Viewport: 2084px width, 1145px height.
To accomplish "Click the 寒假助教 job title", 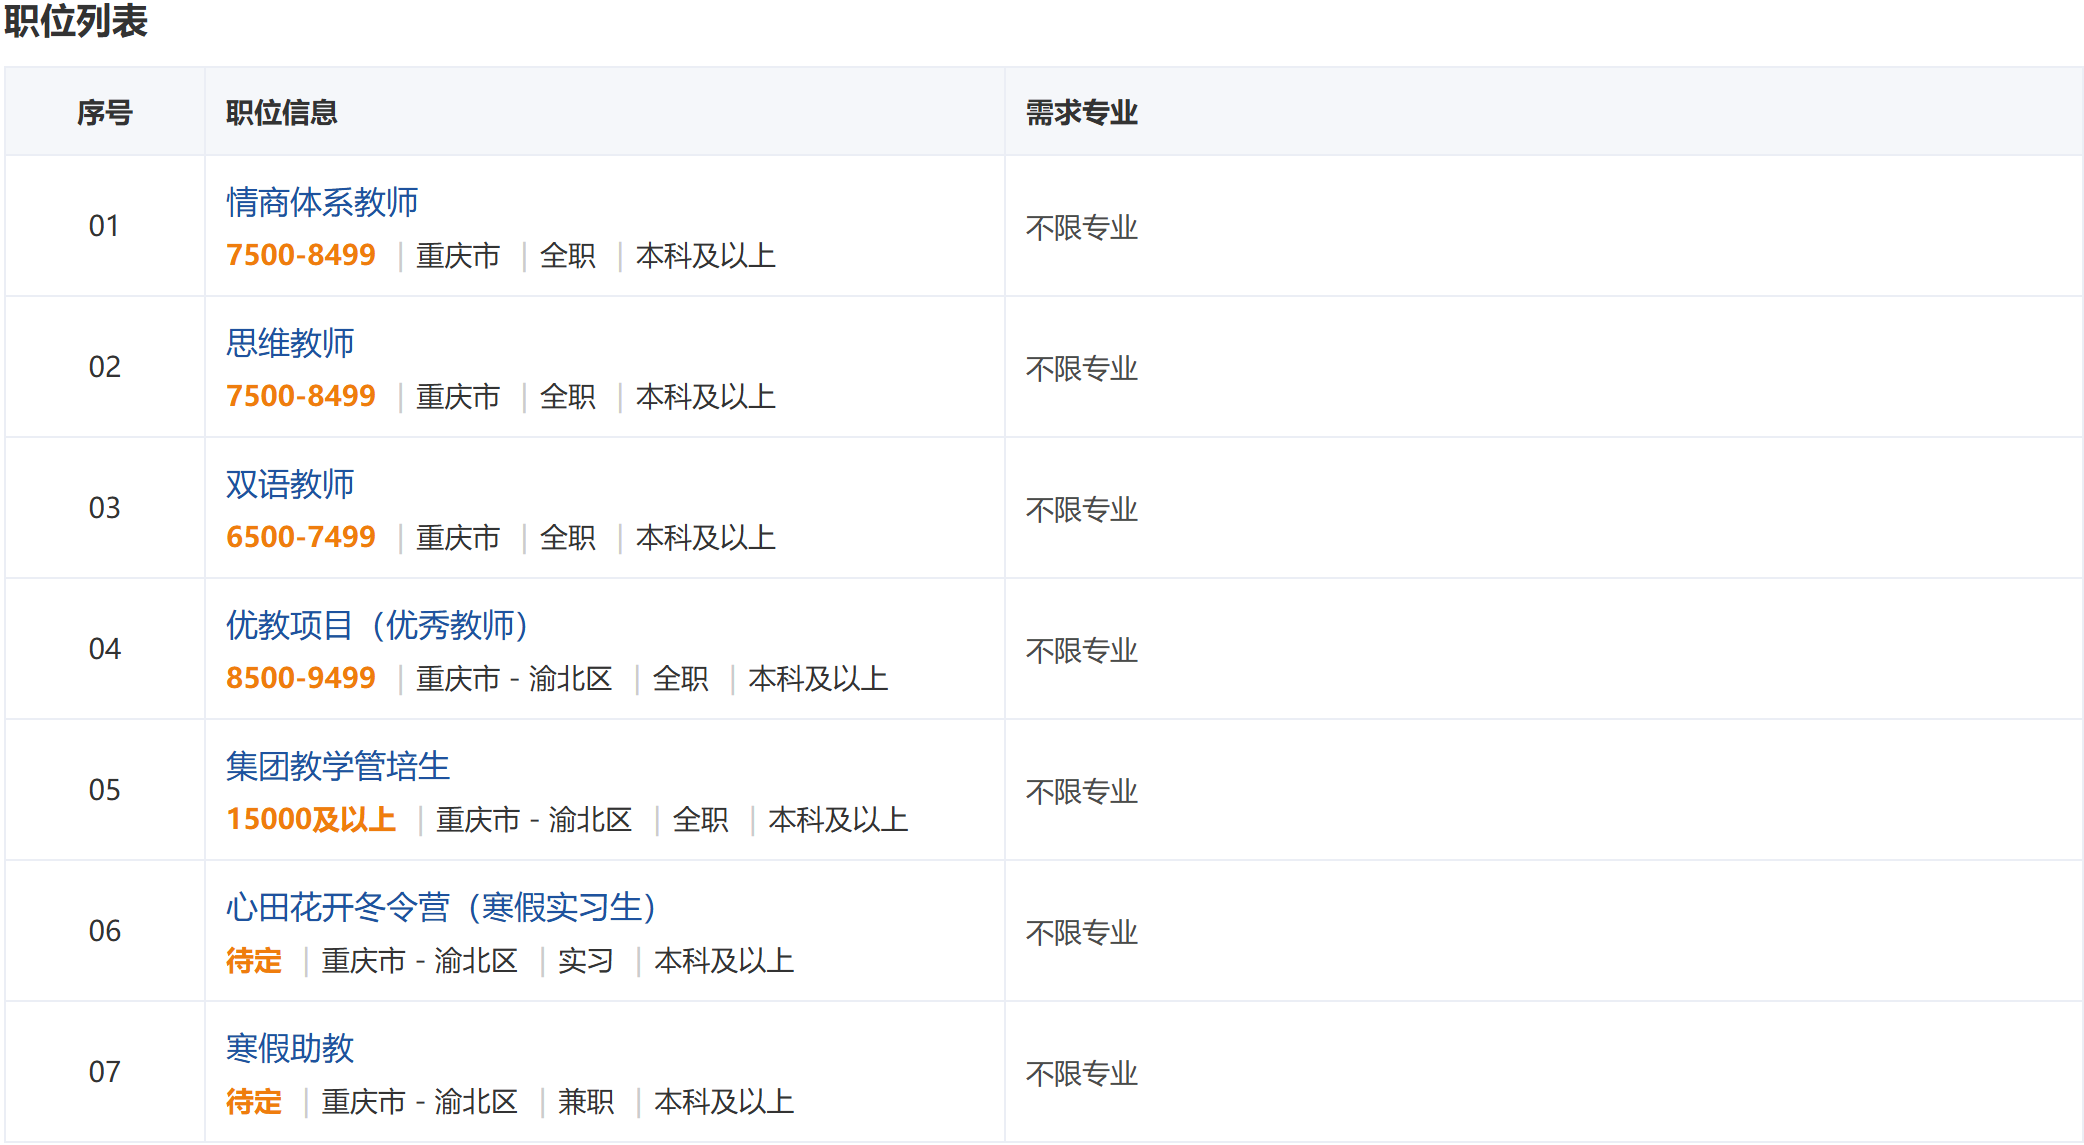I will 290,1048.
